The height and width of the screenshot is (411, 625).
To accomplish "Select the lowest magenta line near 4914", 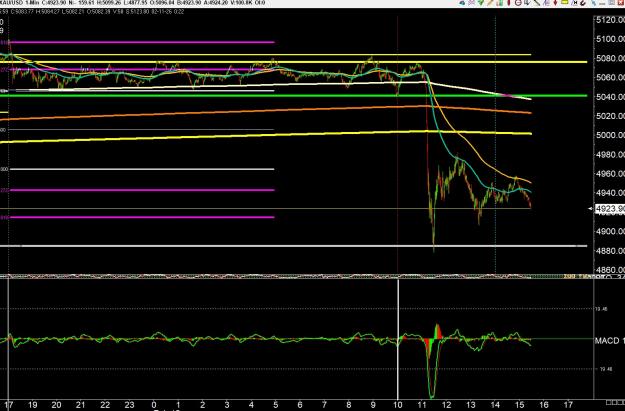I will 142,217.
